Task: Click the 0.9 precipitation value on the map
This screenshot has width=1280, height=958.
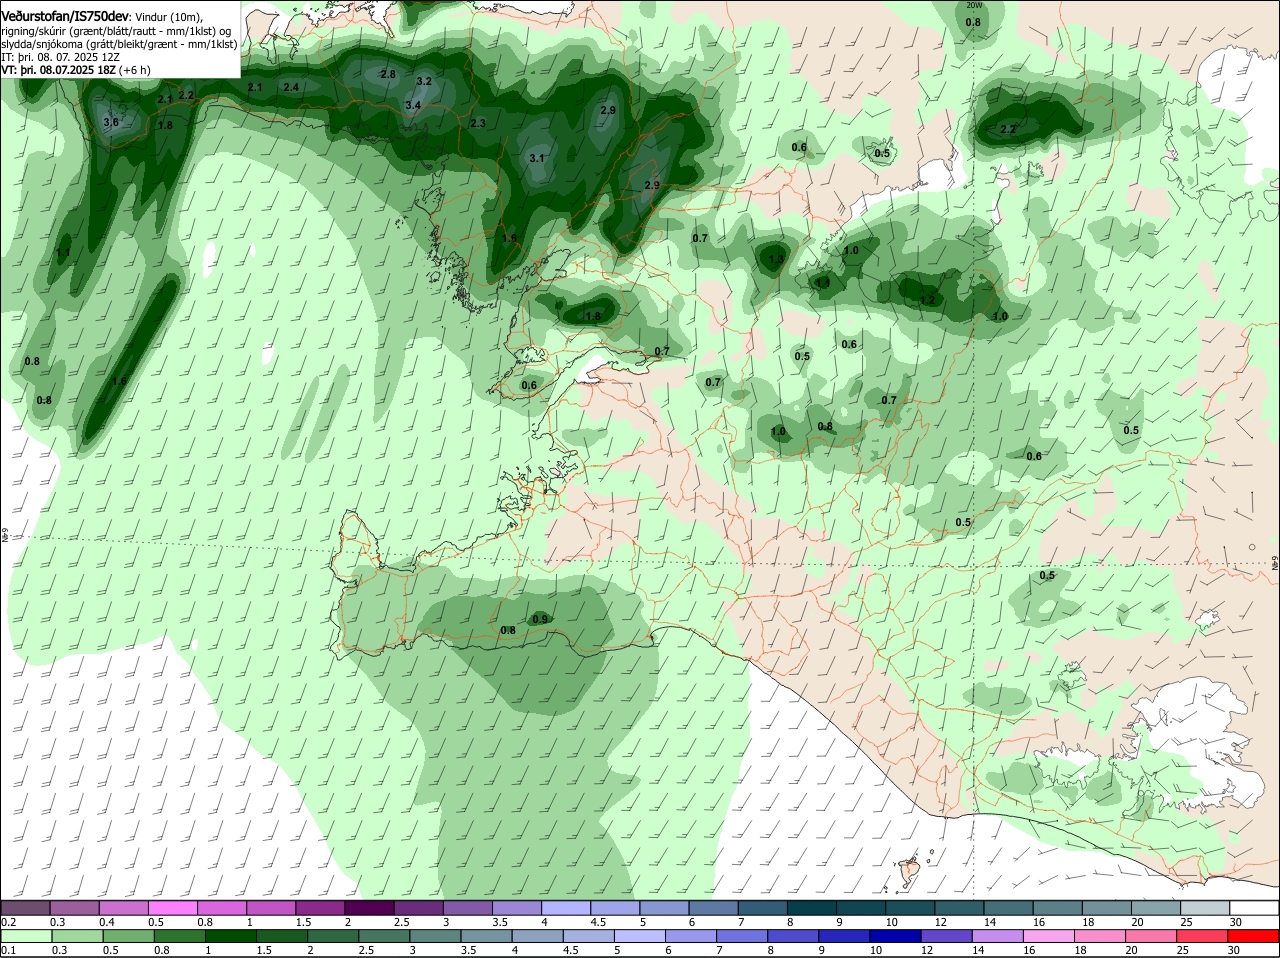Action: [540, 619]
